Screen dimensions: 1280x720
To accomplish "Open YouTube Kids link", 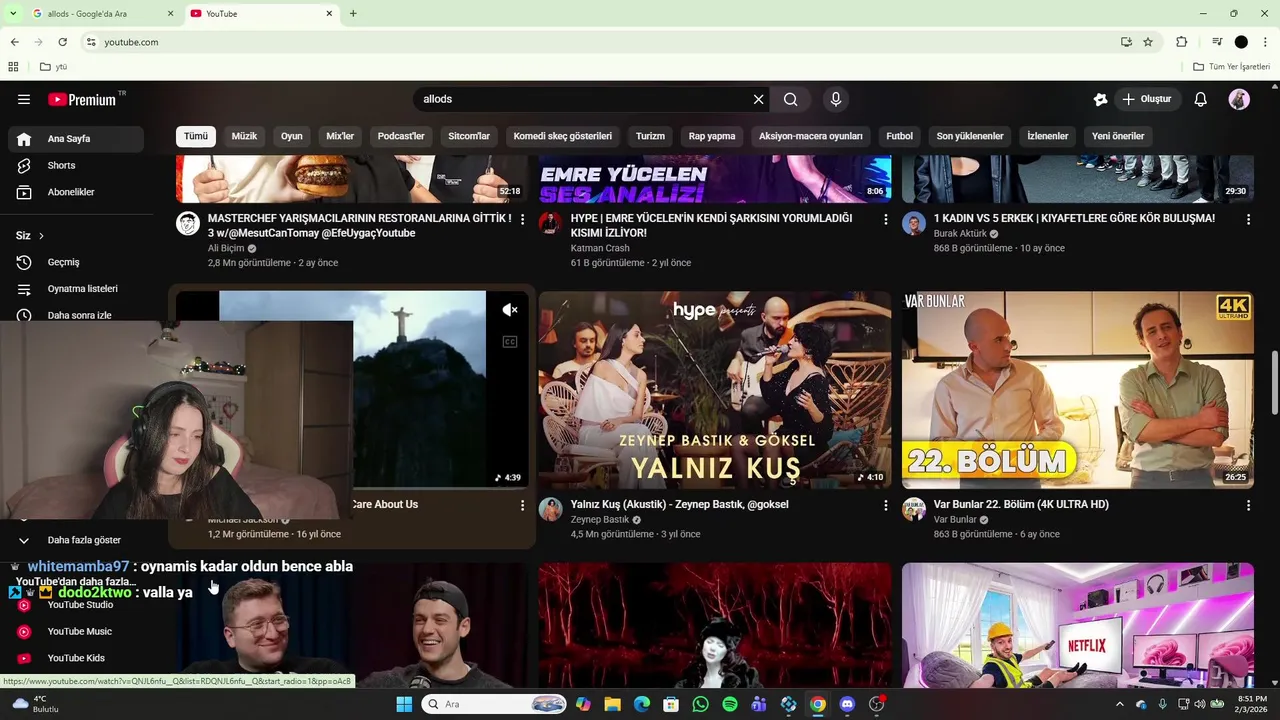I will coord(76,658).
